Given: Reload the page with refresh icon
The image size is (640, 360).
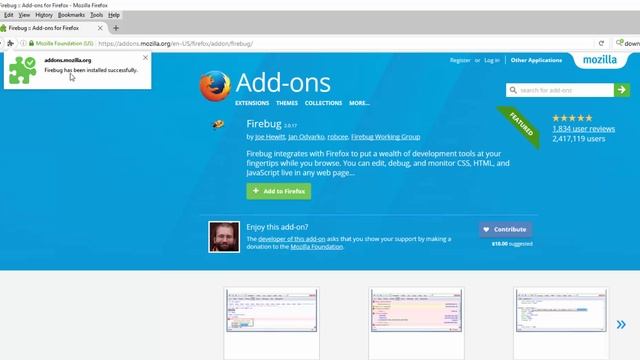Looking at the screenshot, I should coord(601,43).
